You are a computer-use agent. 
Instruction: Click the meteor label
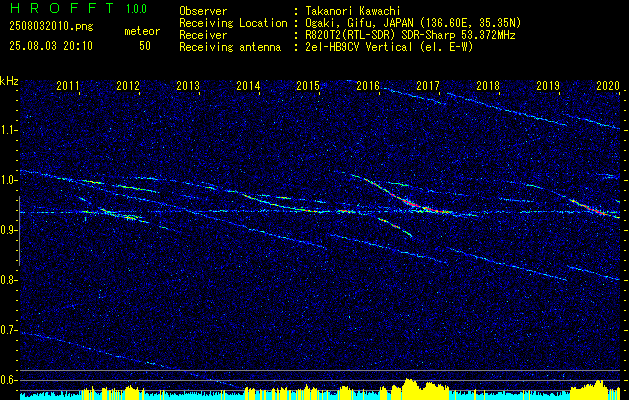(142, 31)
